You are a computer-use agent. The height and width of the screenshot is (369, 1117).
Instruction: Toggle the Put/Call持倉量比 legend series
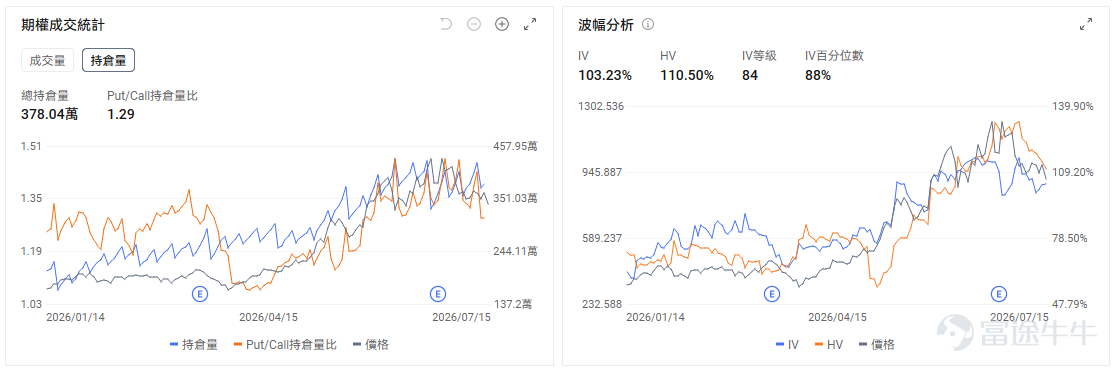click(285, 345)
